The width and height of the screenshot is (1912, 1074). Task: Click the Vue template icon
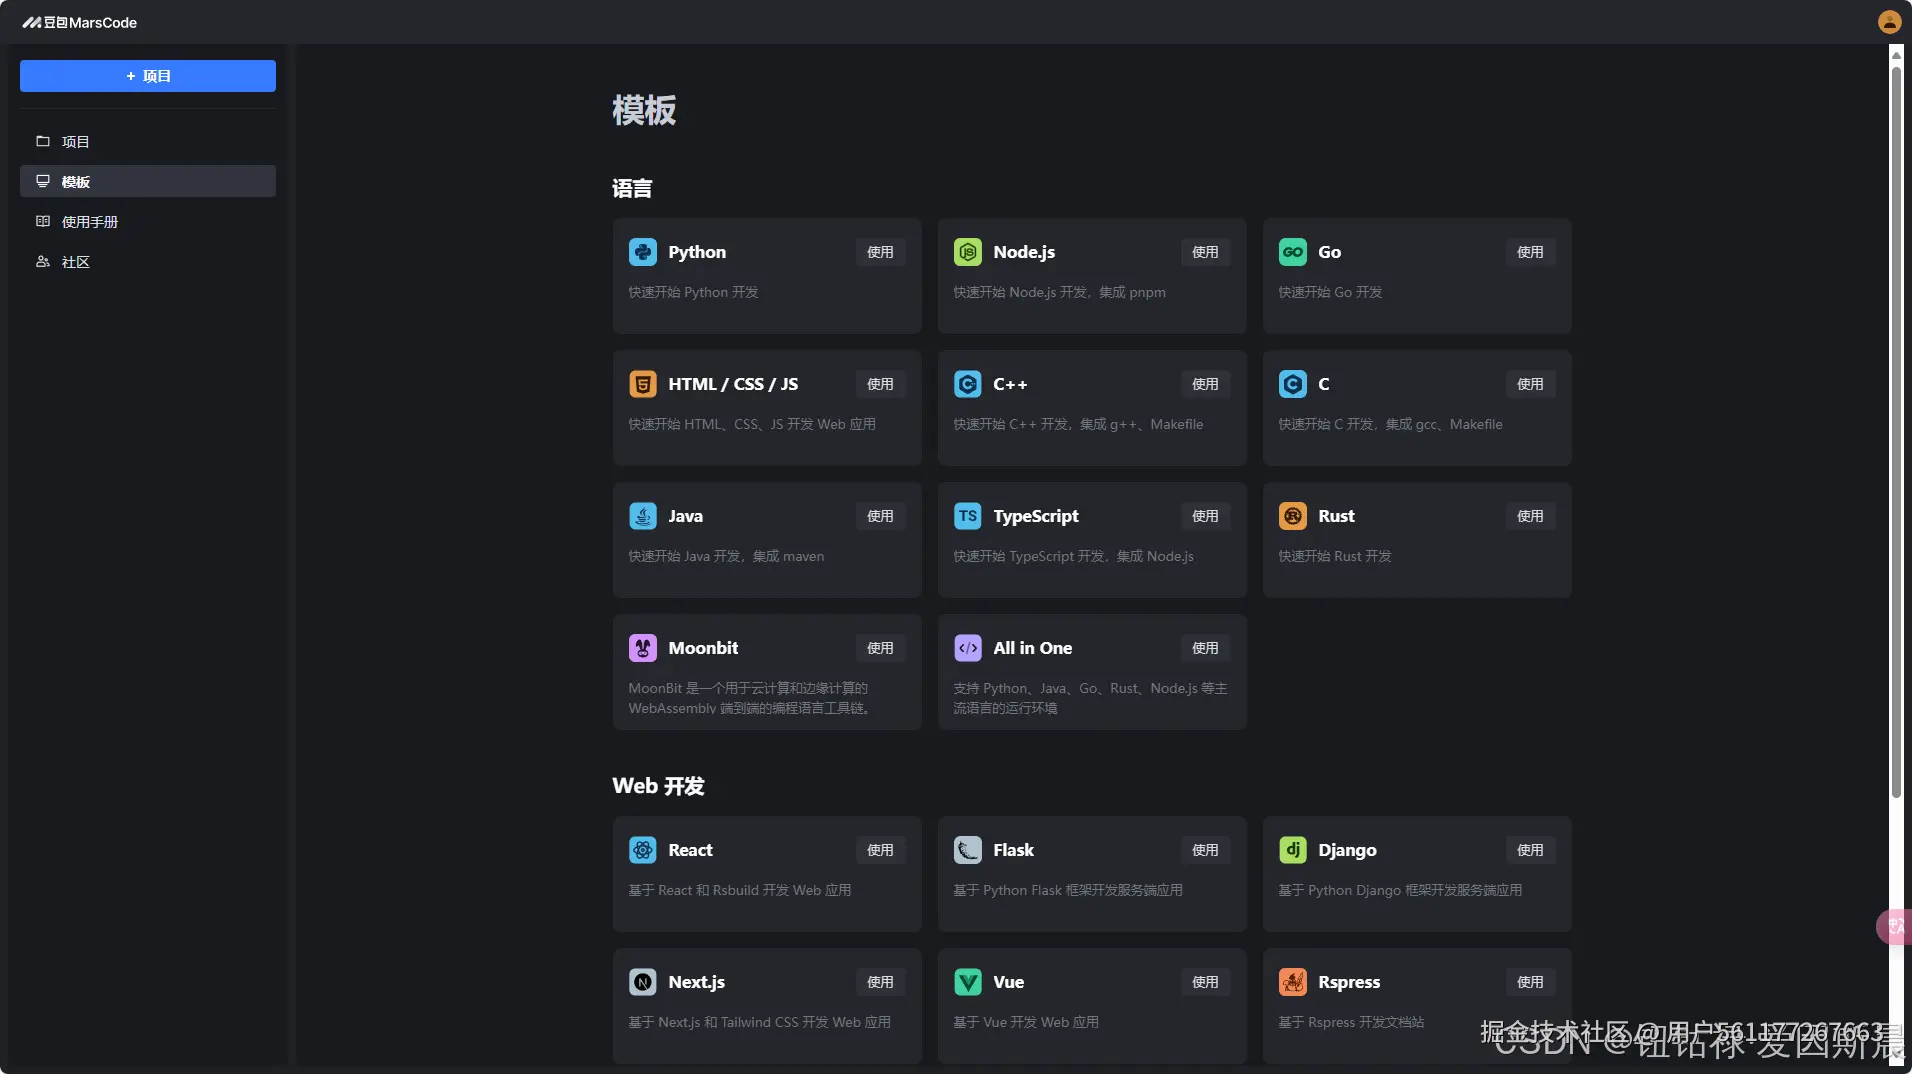tap(968, 982)
